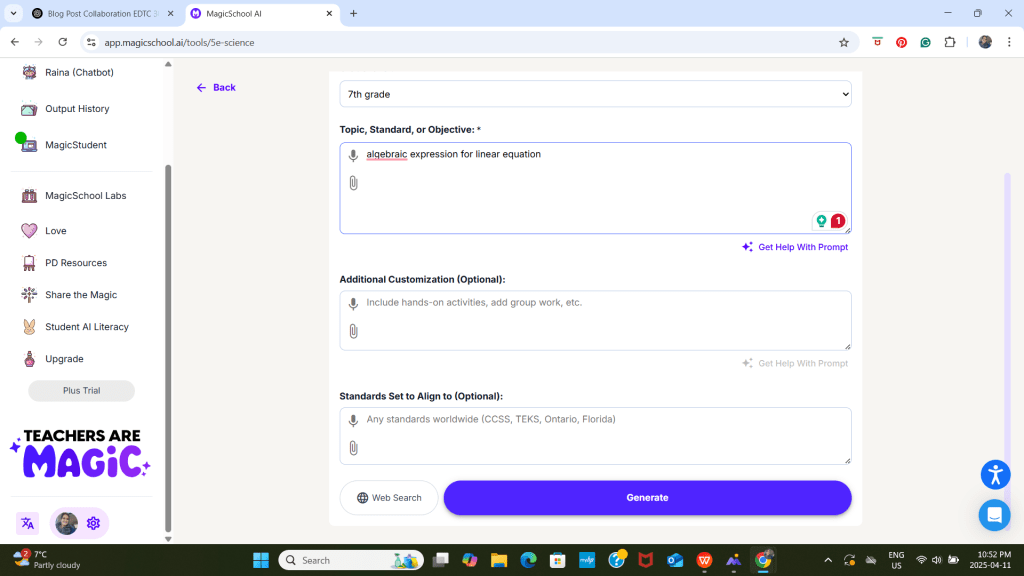Open Raina (Chatbot) in sidebar

tap(79, 72)
